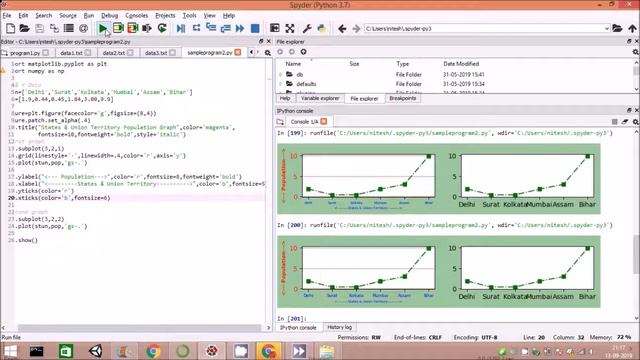Viewport: 640px width, 360px height.
Task: Interrupt kernel with console stop square
Action: pyautogui.click(x=614, y=122)
